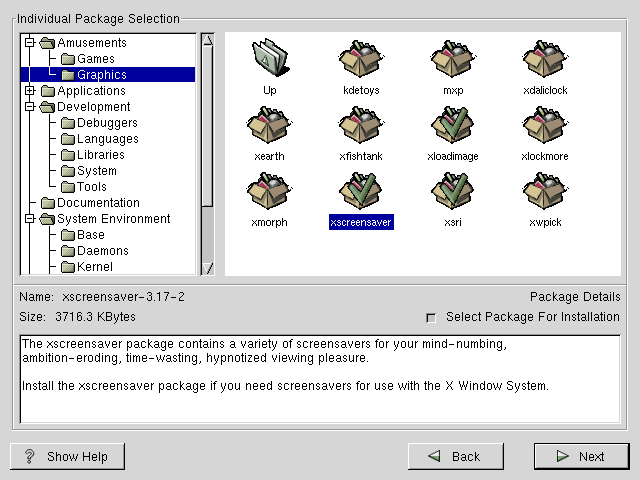Expand the Applications tree node
This screenshot has width=640, height=480.
[x=30, y=91]
